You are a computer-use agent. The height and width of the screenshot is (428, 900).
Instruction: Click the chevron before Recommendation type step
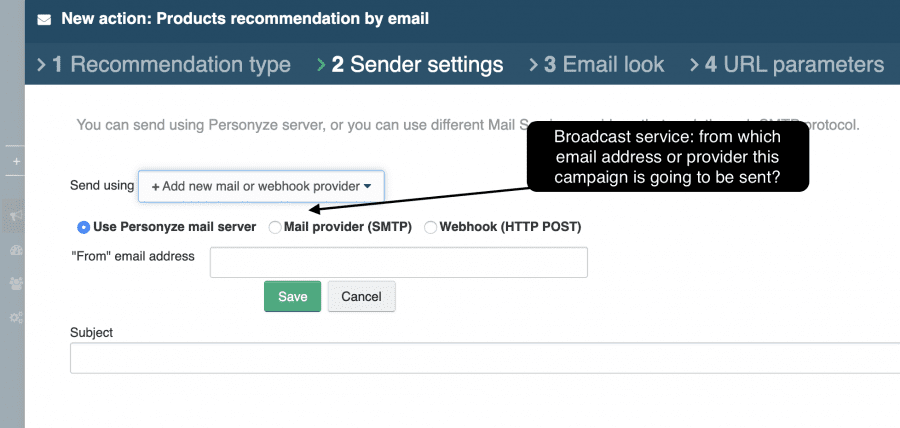(x=41, y=65)
